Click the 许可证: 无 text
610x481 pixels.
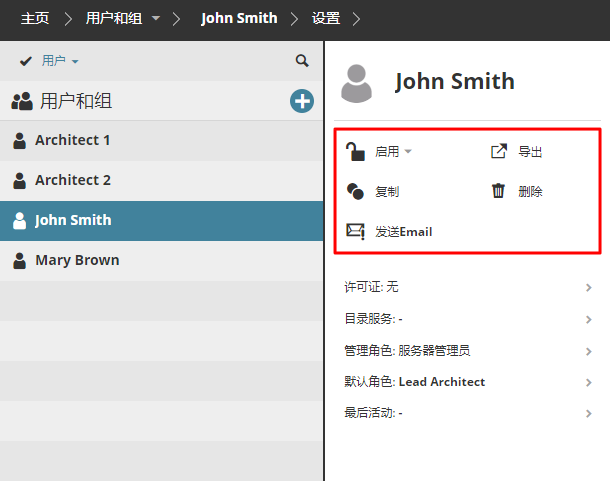click(371, 287)
